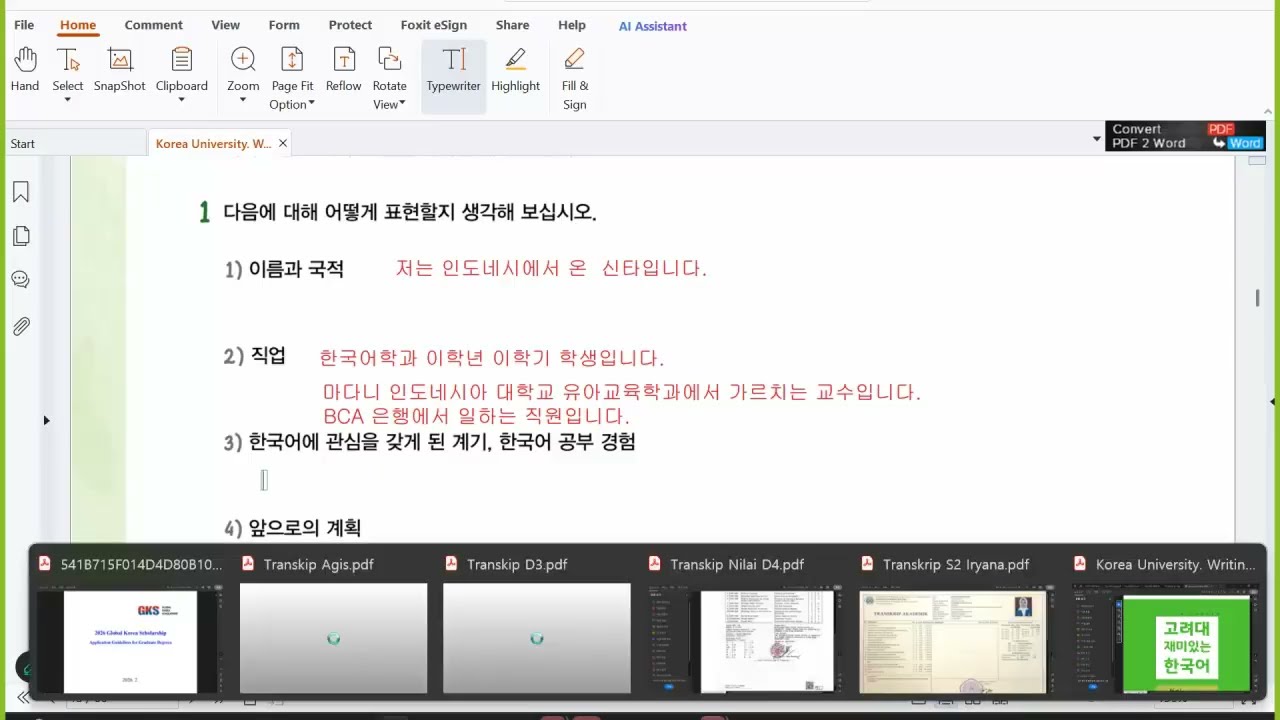Expand the Zoom dropdown arrow

tap(243, 100)
